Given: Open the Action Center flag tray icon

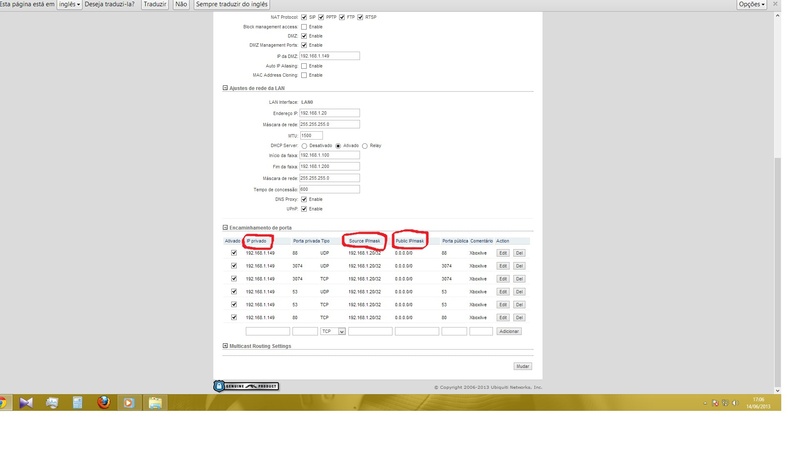Looking at the screenshot, I should pos(715,403).
